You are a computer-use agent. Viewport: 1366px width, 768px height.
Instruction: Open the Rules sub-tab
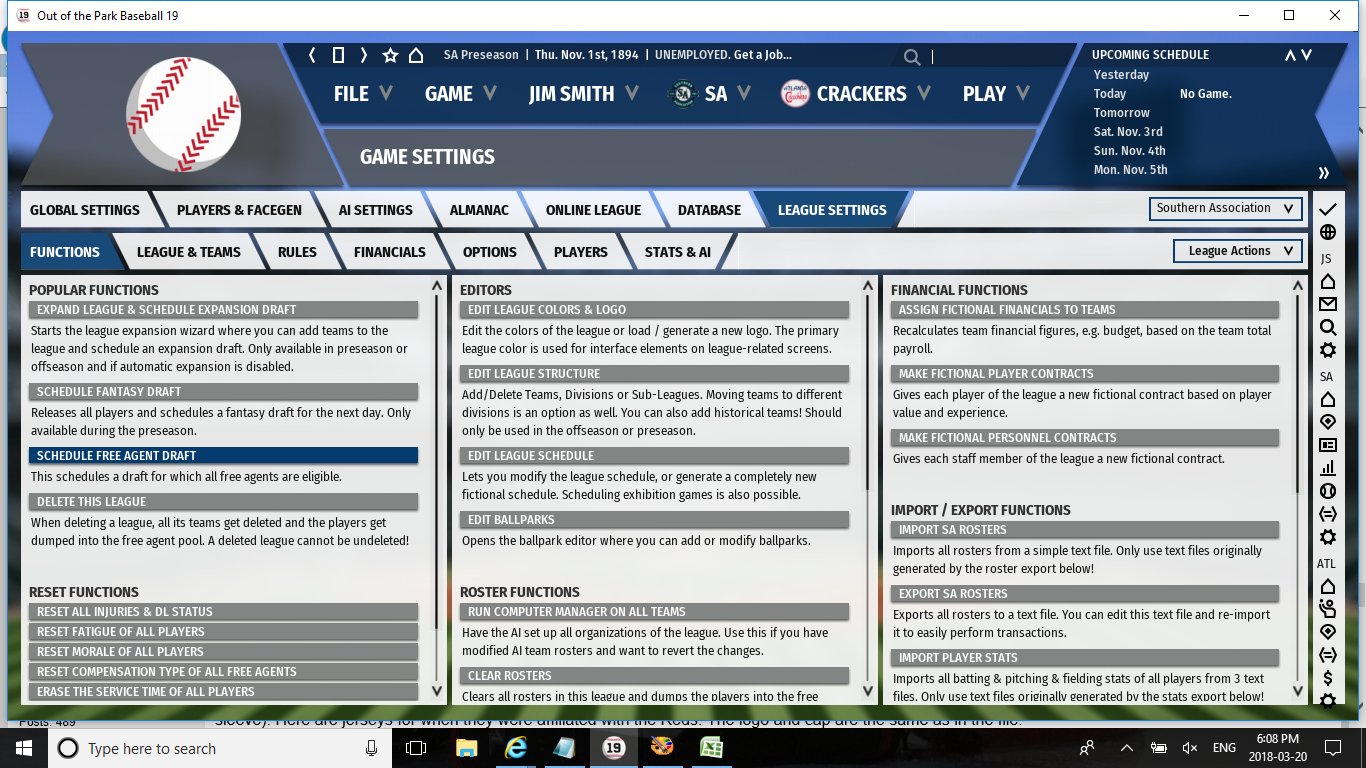(x=297, y=252)
